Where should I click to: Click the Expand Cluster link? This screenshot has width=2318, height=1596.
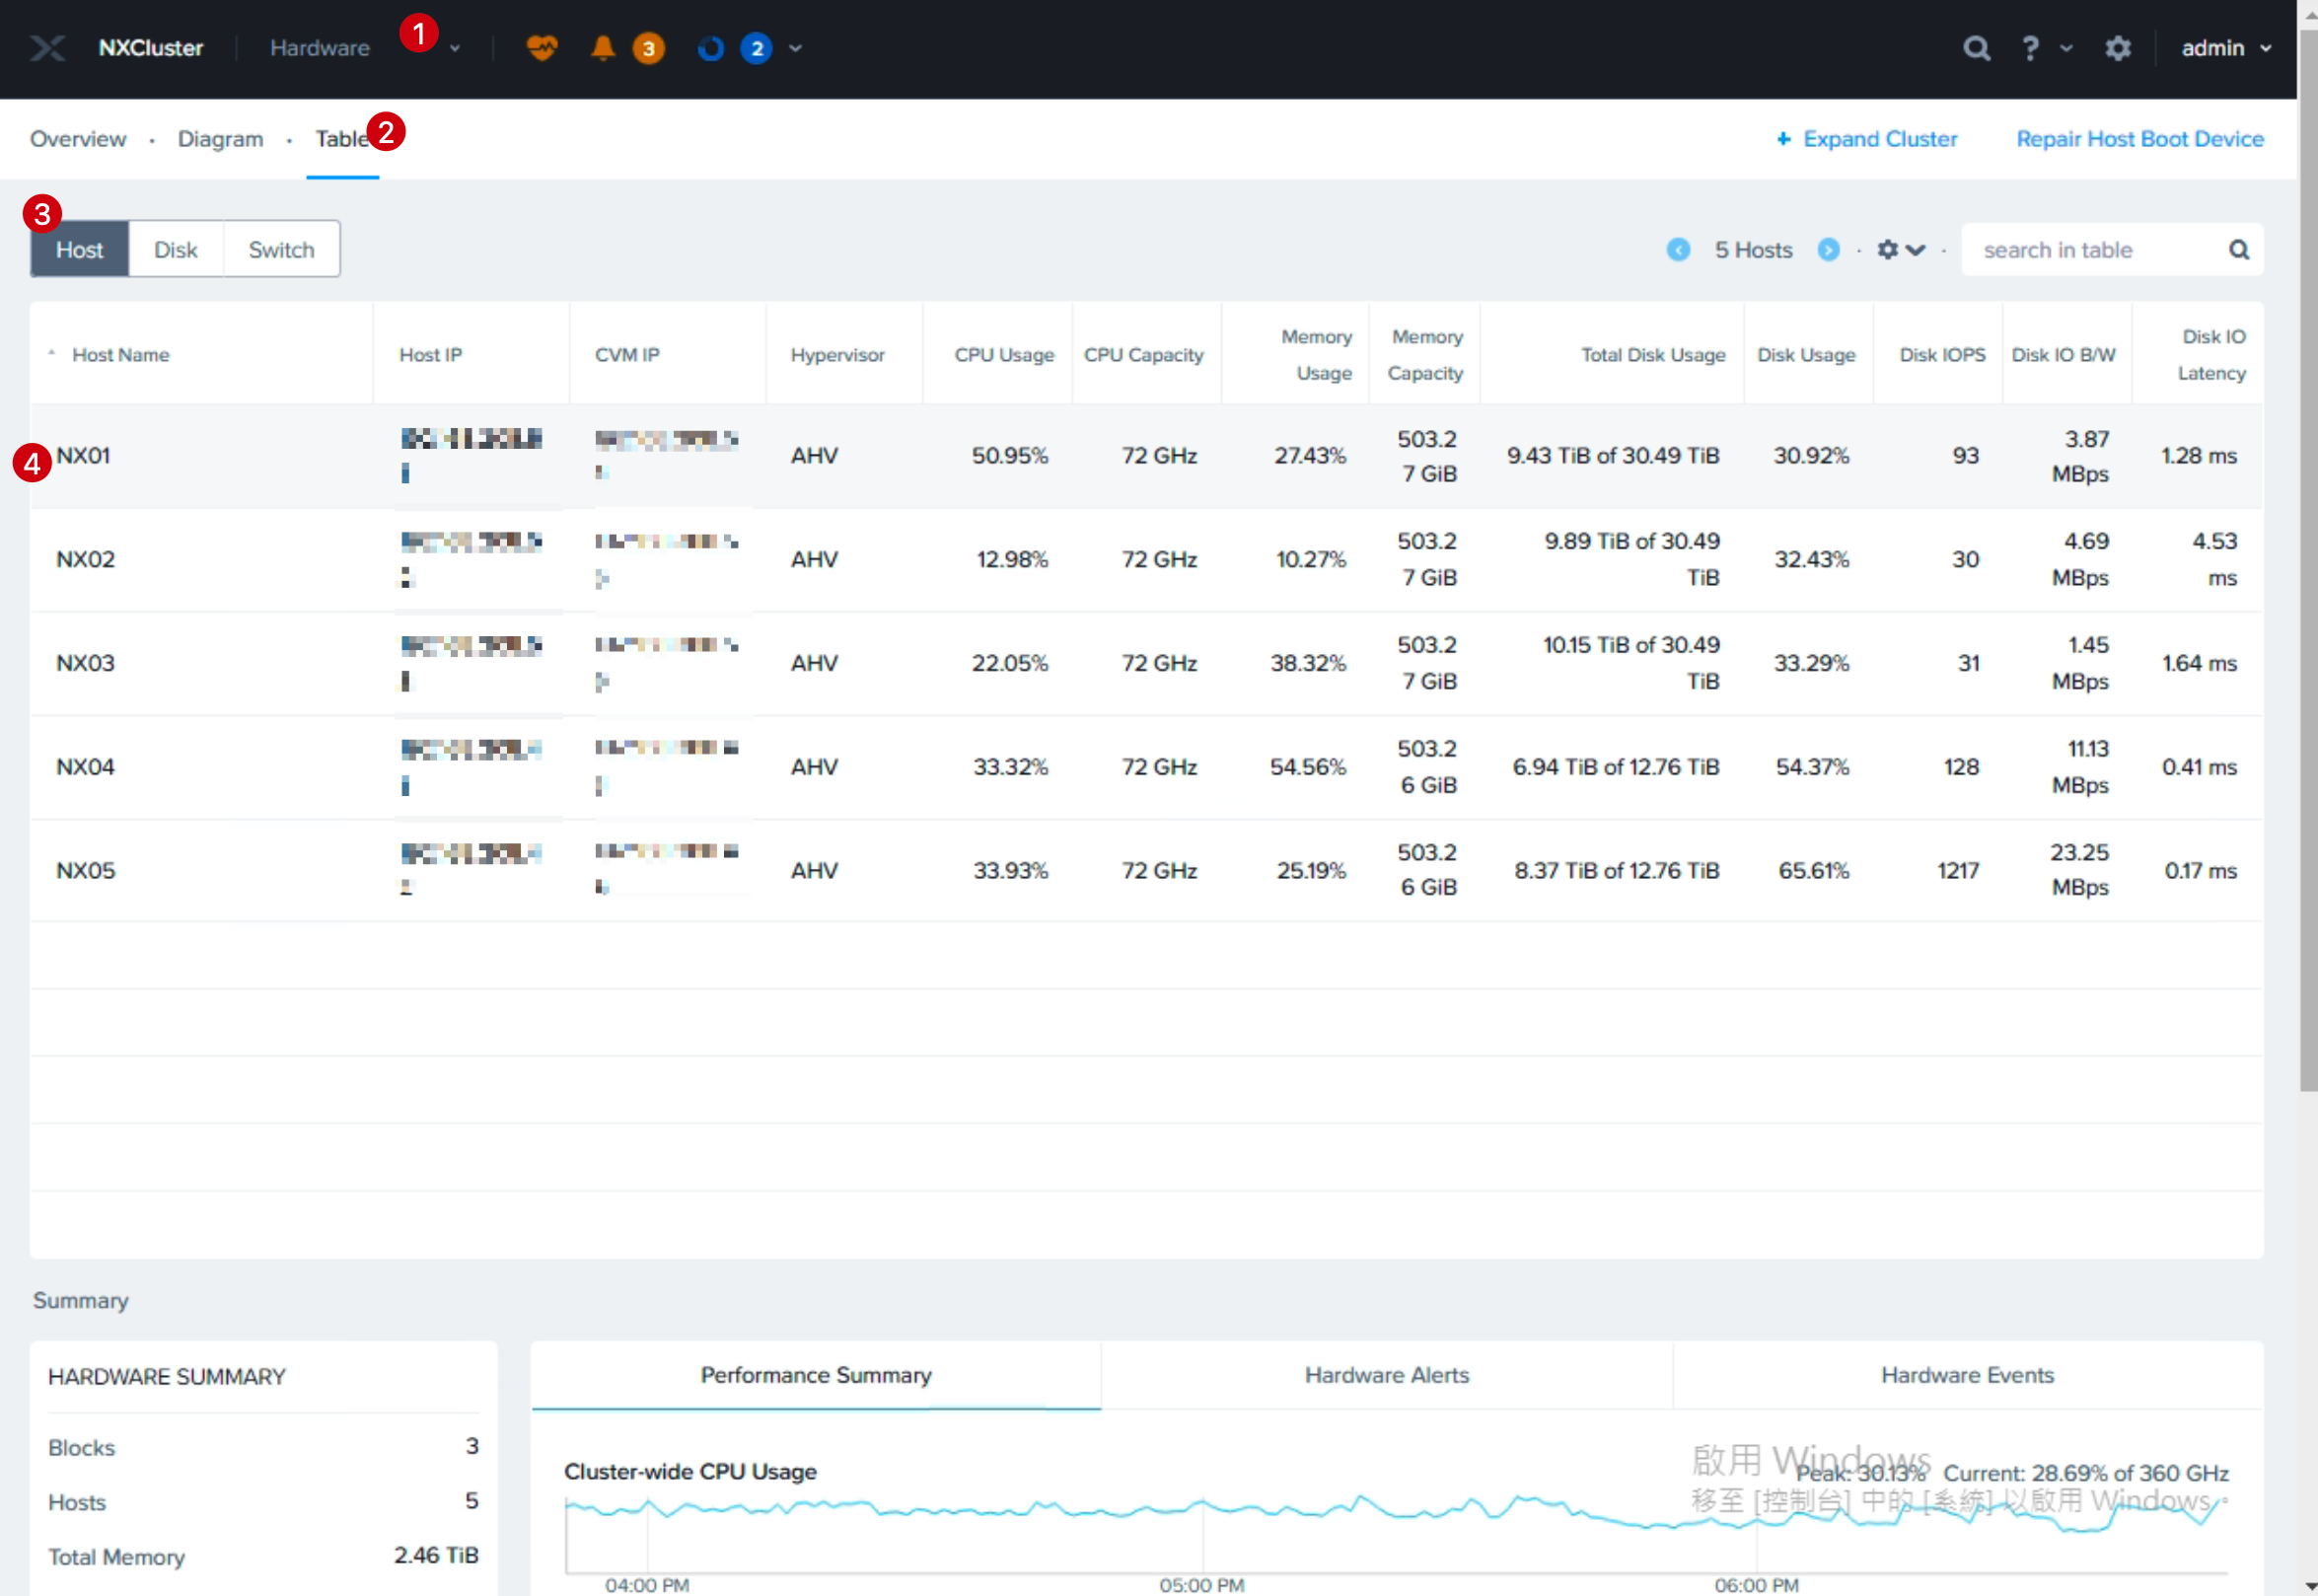[1866, 139]
